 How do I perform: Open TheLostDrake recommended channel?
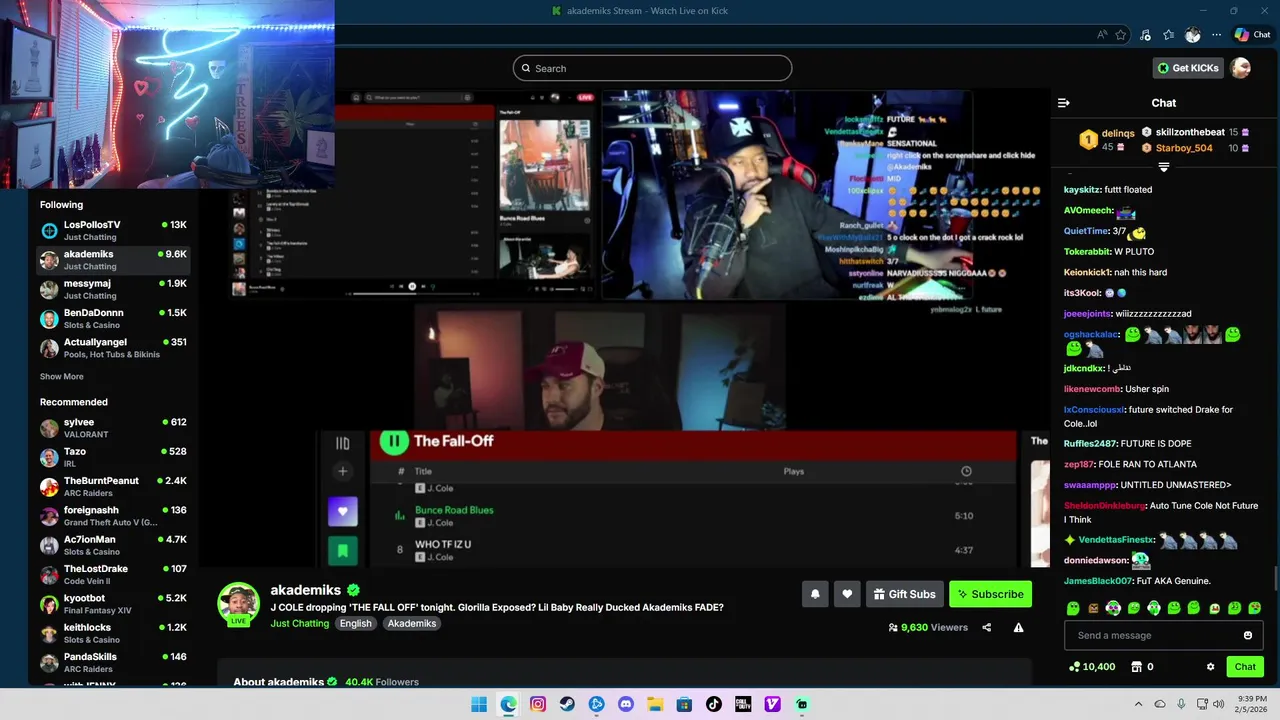[113, 574]
